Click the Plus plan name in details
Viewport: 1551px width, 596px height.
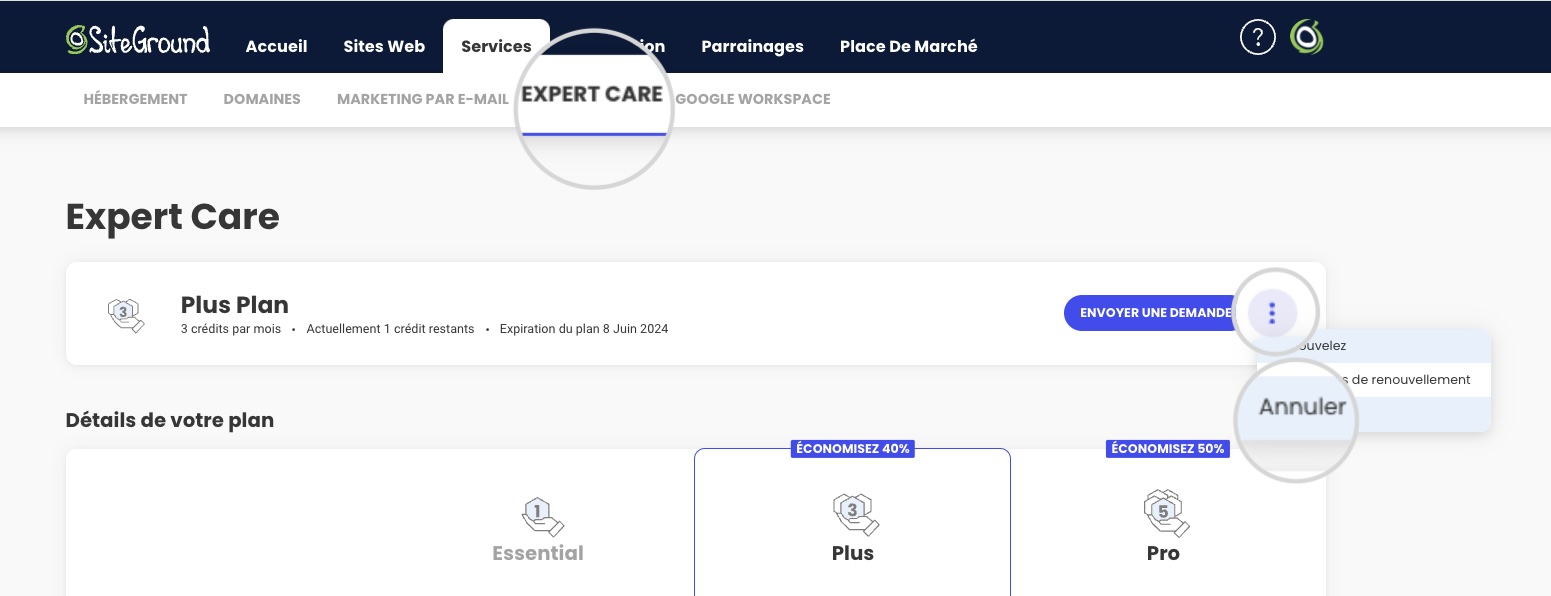(x=853, y=553)
